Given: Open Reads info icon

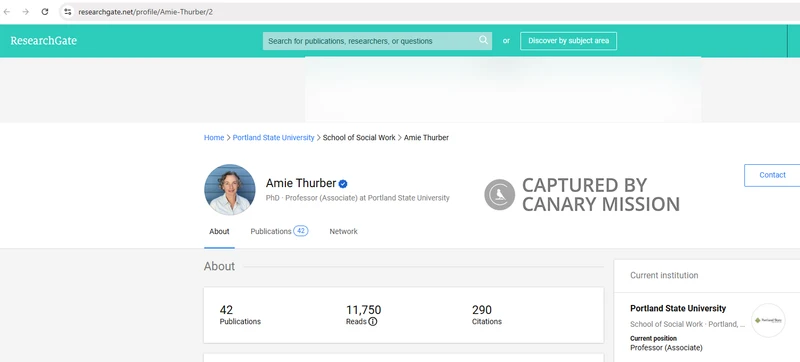Looking at the screenshot, I should pos(372,321).
